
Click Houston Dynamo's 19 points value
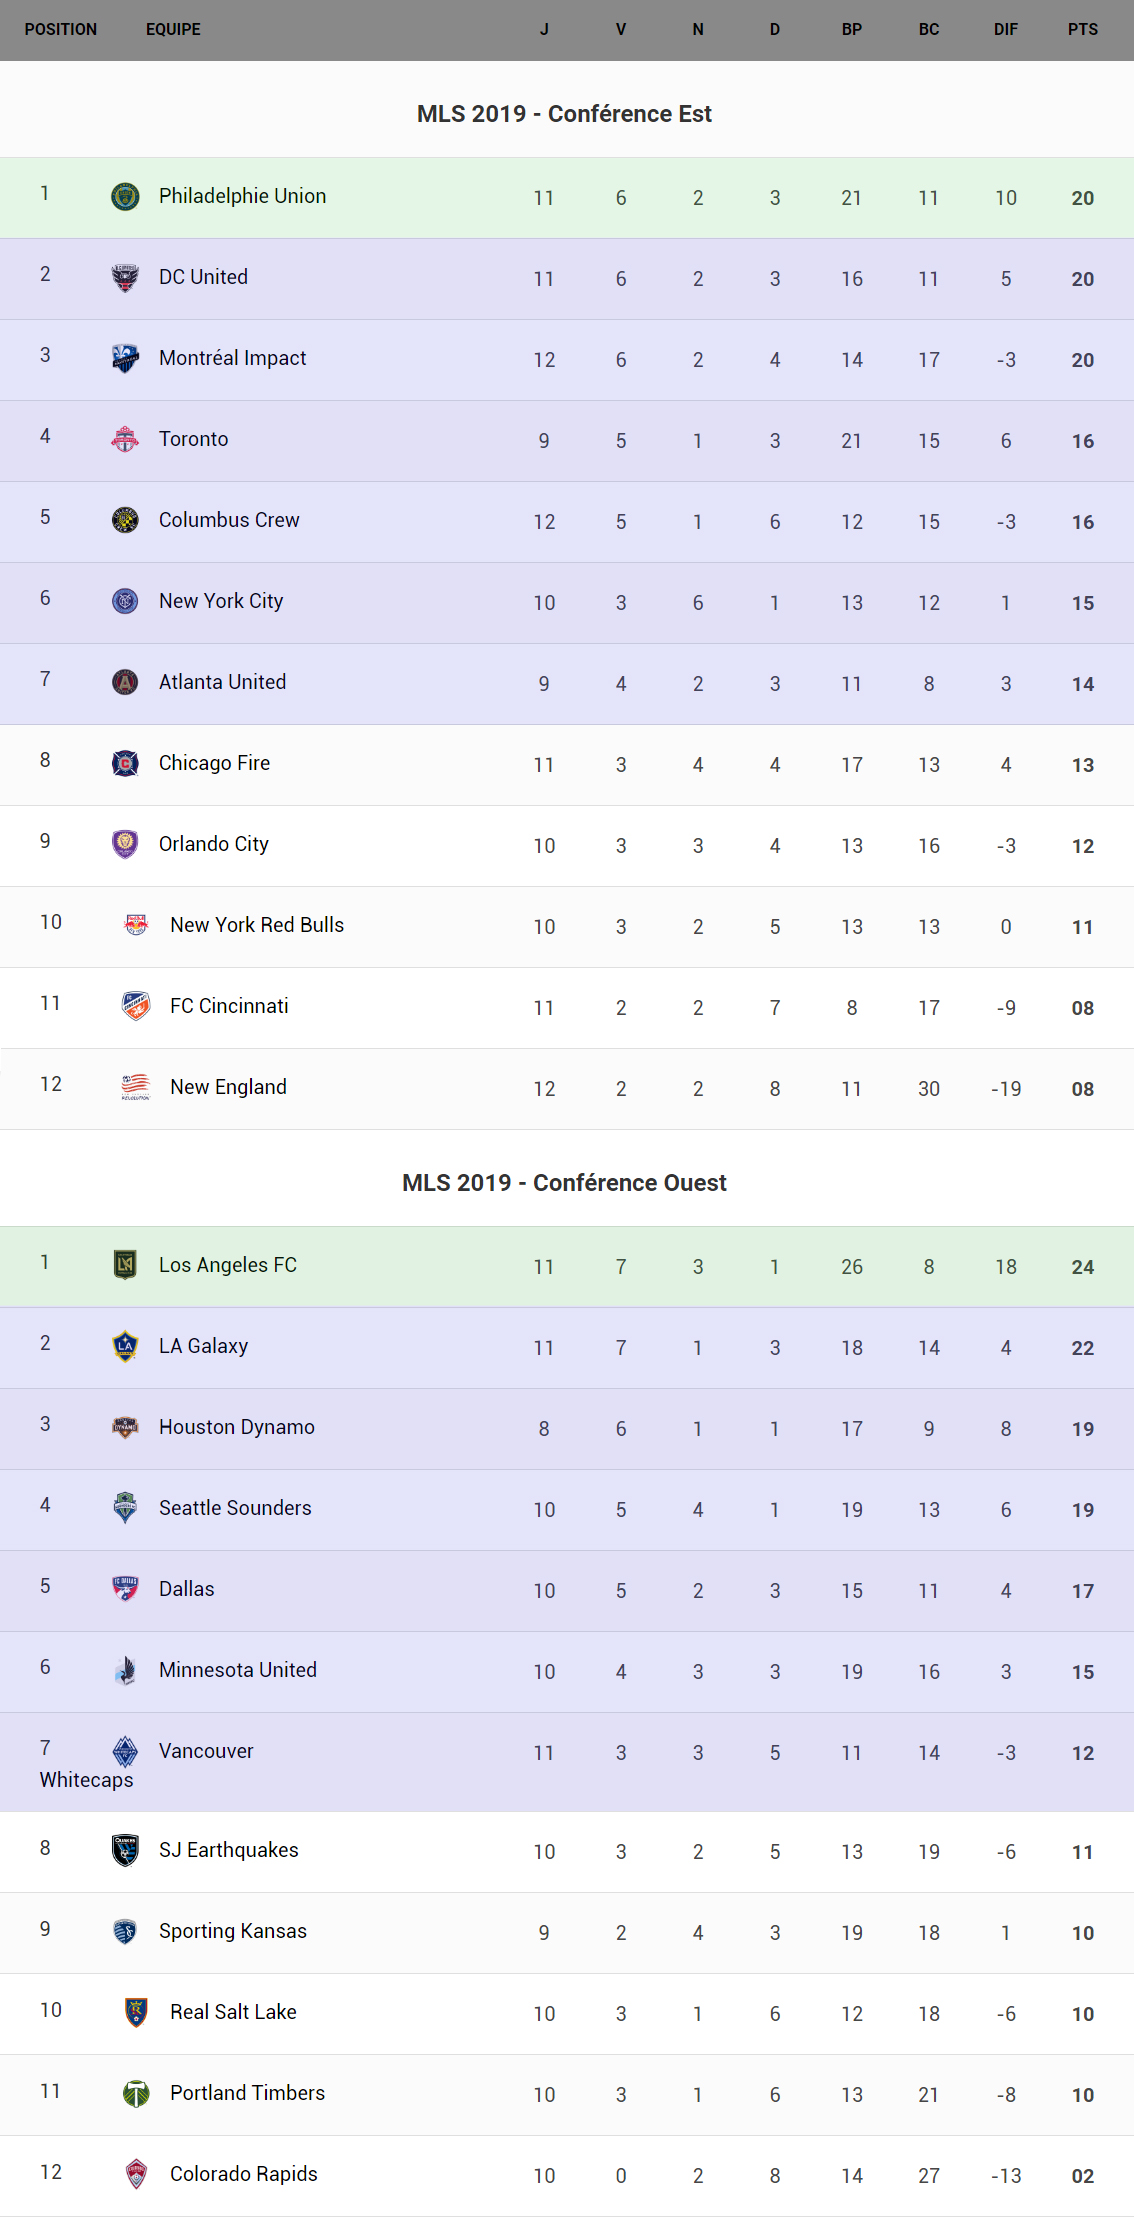(1082, 1429)
